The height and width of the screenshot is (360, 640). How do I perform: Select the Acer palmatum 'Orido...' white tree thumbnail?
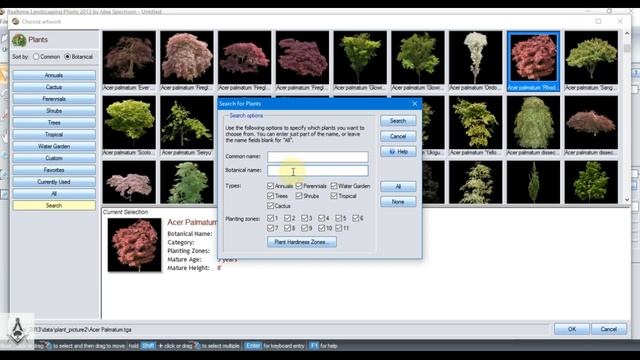click(476, 58)
